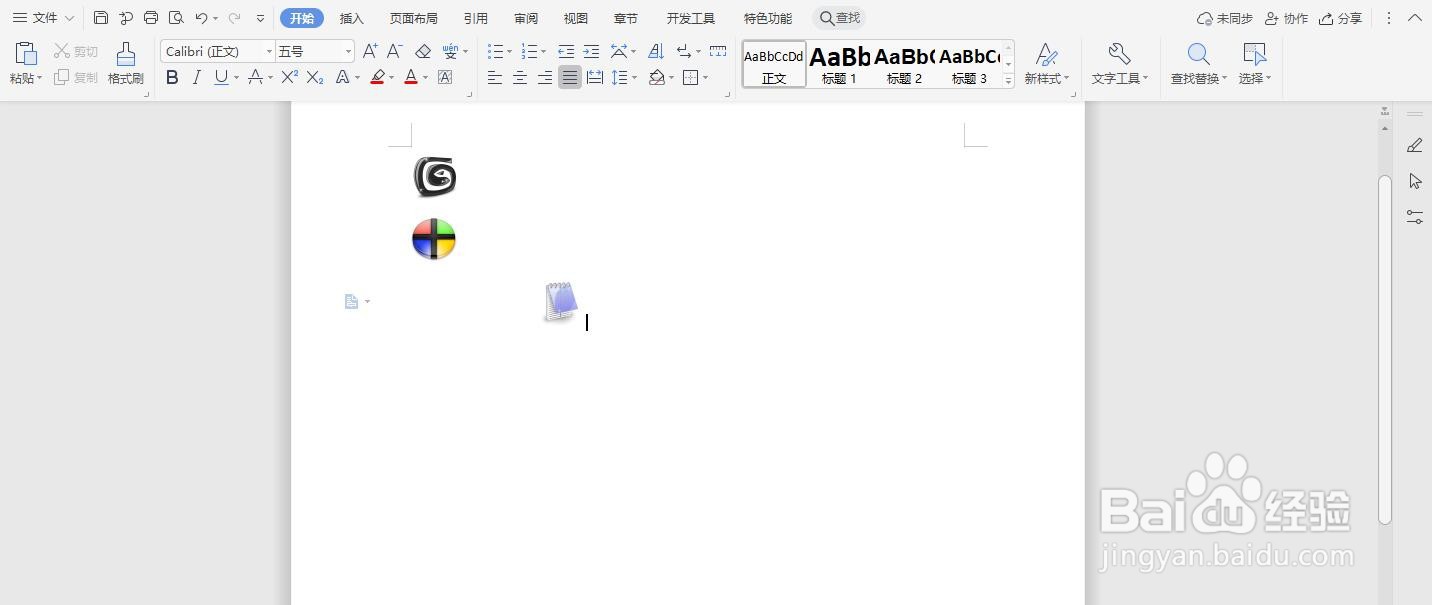This screenshot has width=1432, height=605.
Task: Toggle justified alignment button
Action: tap(570, 77)
